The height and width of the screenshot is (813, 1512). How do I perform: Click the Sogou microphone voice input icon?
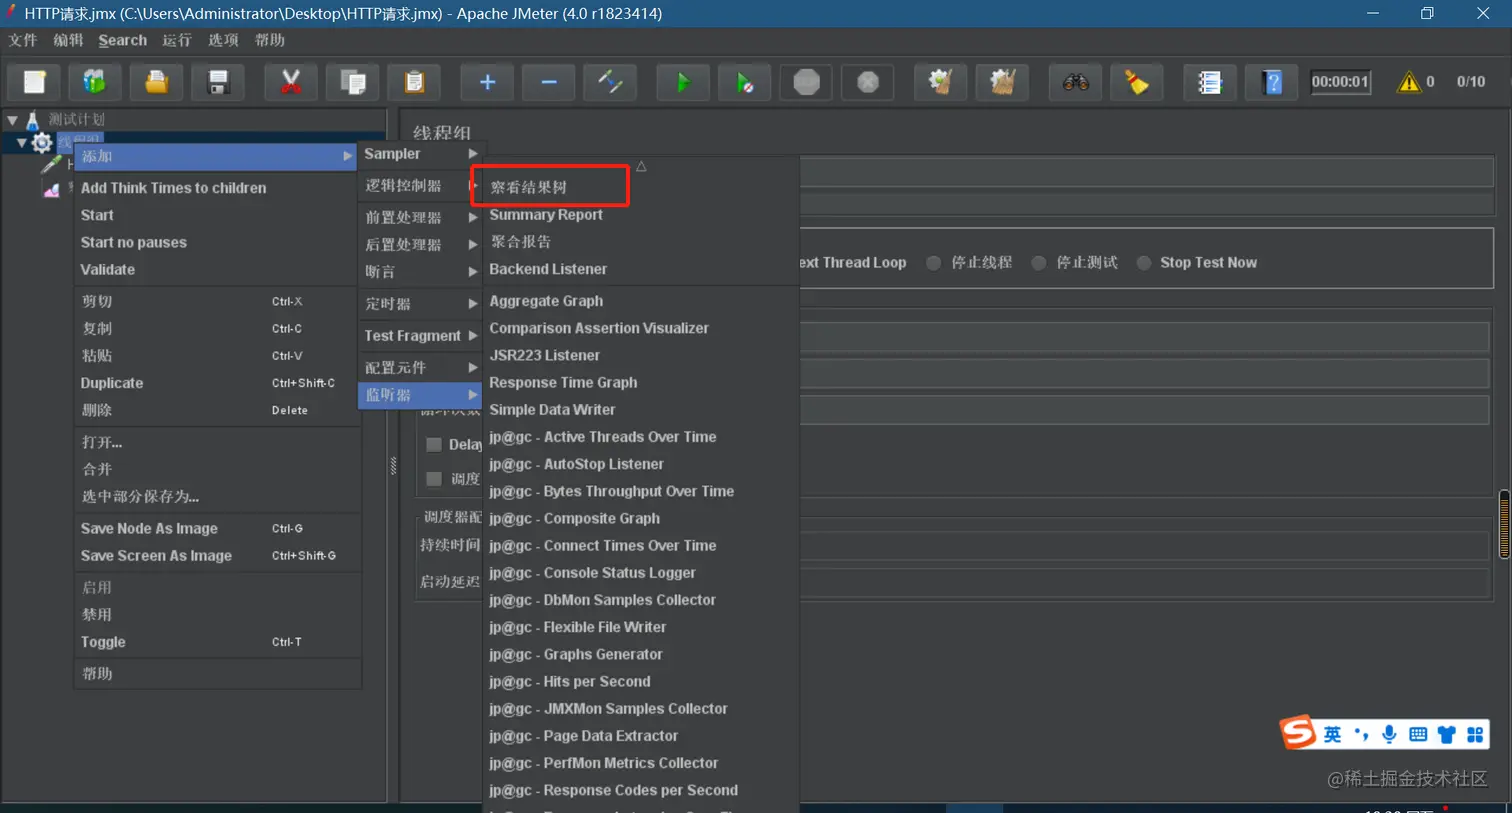coord(1389,735)
